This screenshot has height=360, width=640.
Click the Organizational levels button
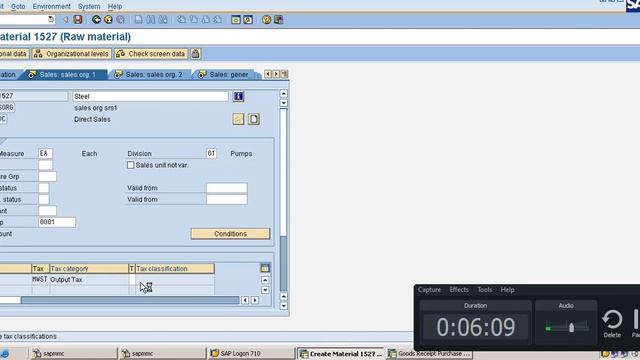pyautogui.click(x=71, y=54)
